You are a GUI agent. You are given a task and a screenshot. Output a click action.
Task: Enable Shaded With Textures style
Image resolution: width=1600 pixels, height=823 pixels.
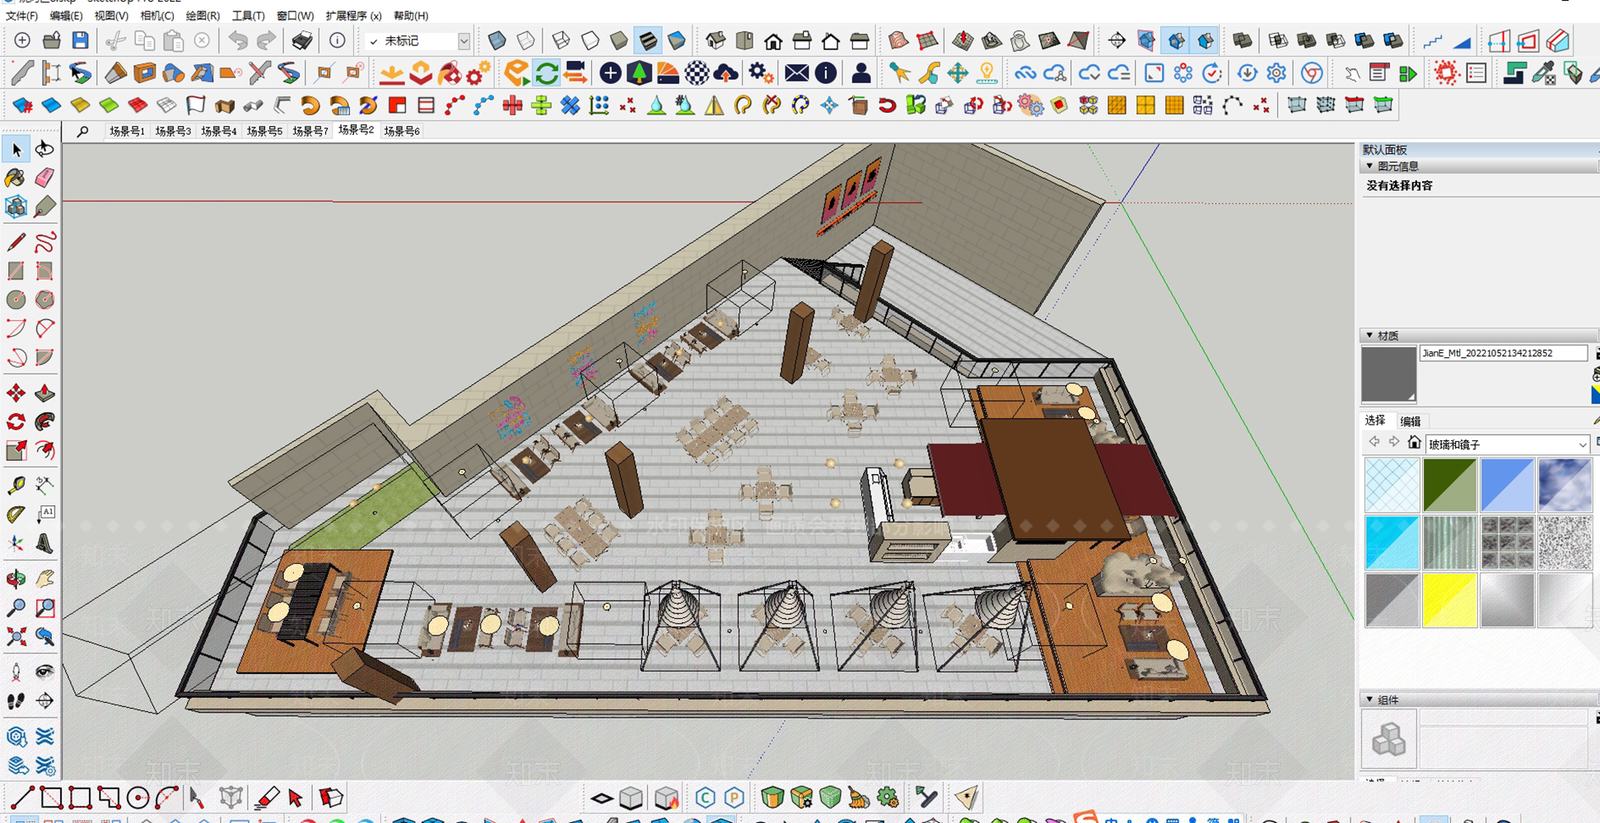[x=648, y=41]
